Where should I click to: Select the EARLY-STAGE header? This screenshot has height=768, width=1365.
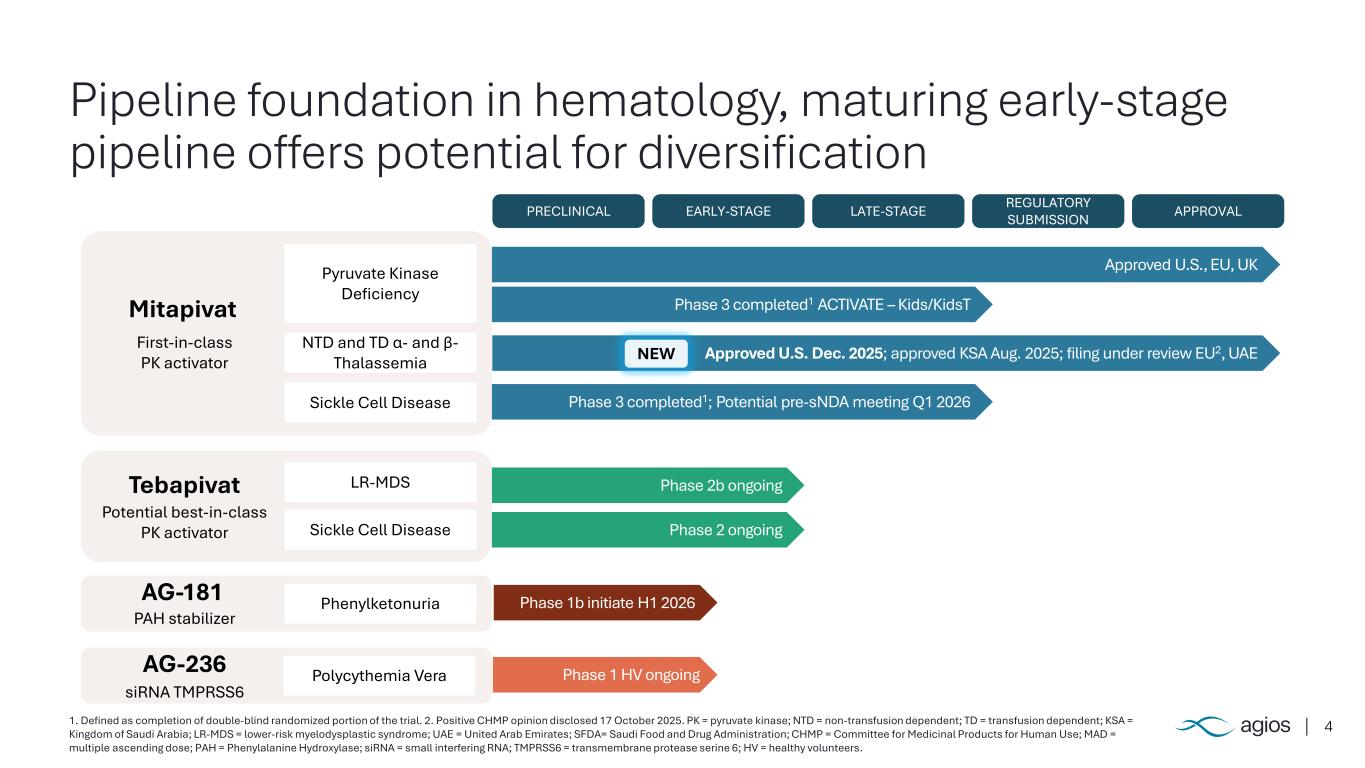727,211
